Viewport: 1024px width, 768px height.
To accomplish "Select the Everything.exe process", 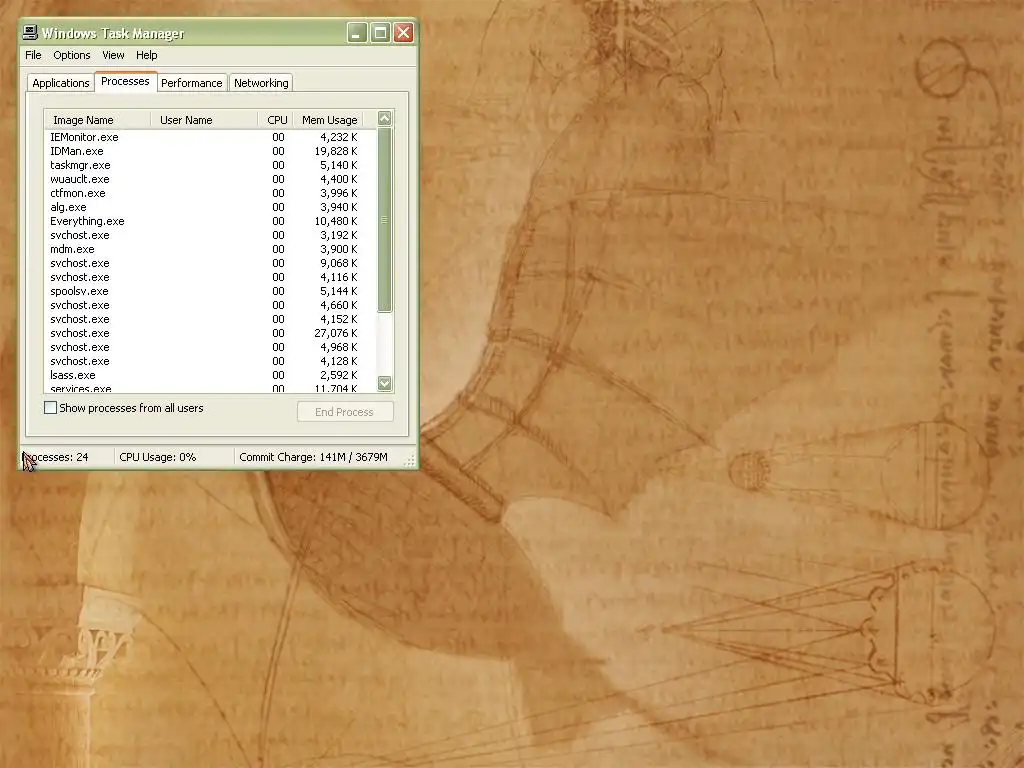I will pyautogui.click(x=210, y=221).
